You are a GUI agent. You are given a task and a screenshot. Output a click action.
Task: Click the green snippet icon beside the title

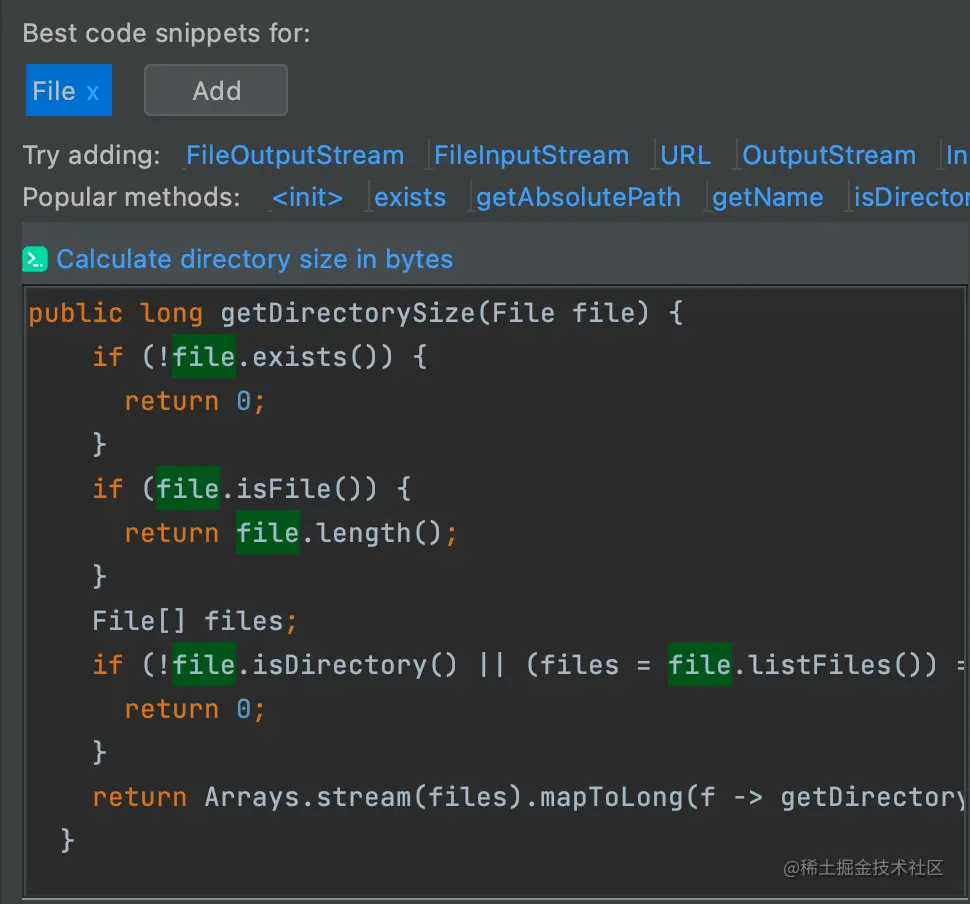pyautogui.click(x=35, y=259)
